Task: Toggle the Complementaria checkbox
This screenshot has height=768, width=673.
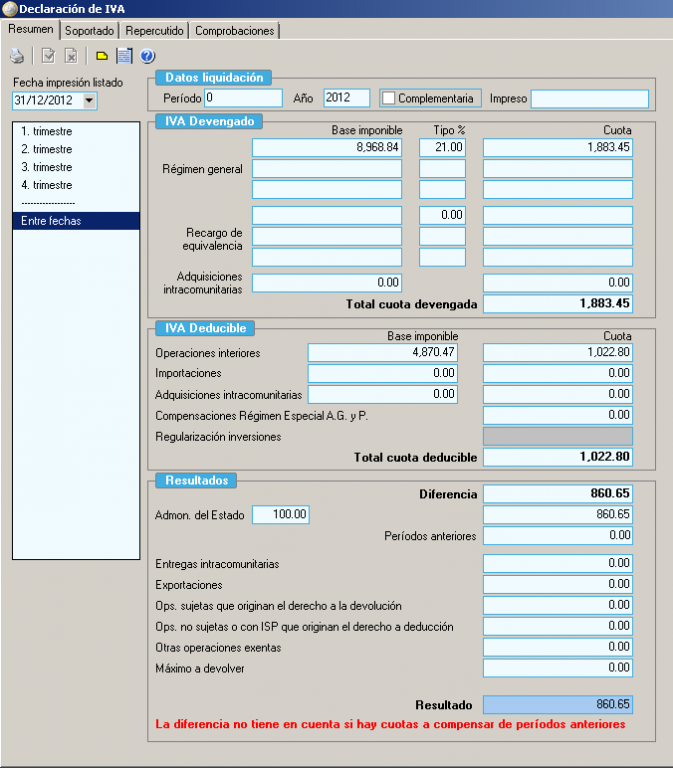Action: [x=388, y=98]
